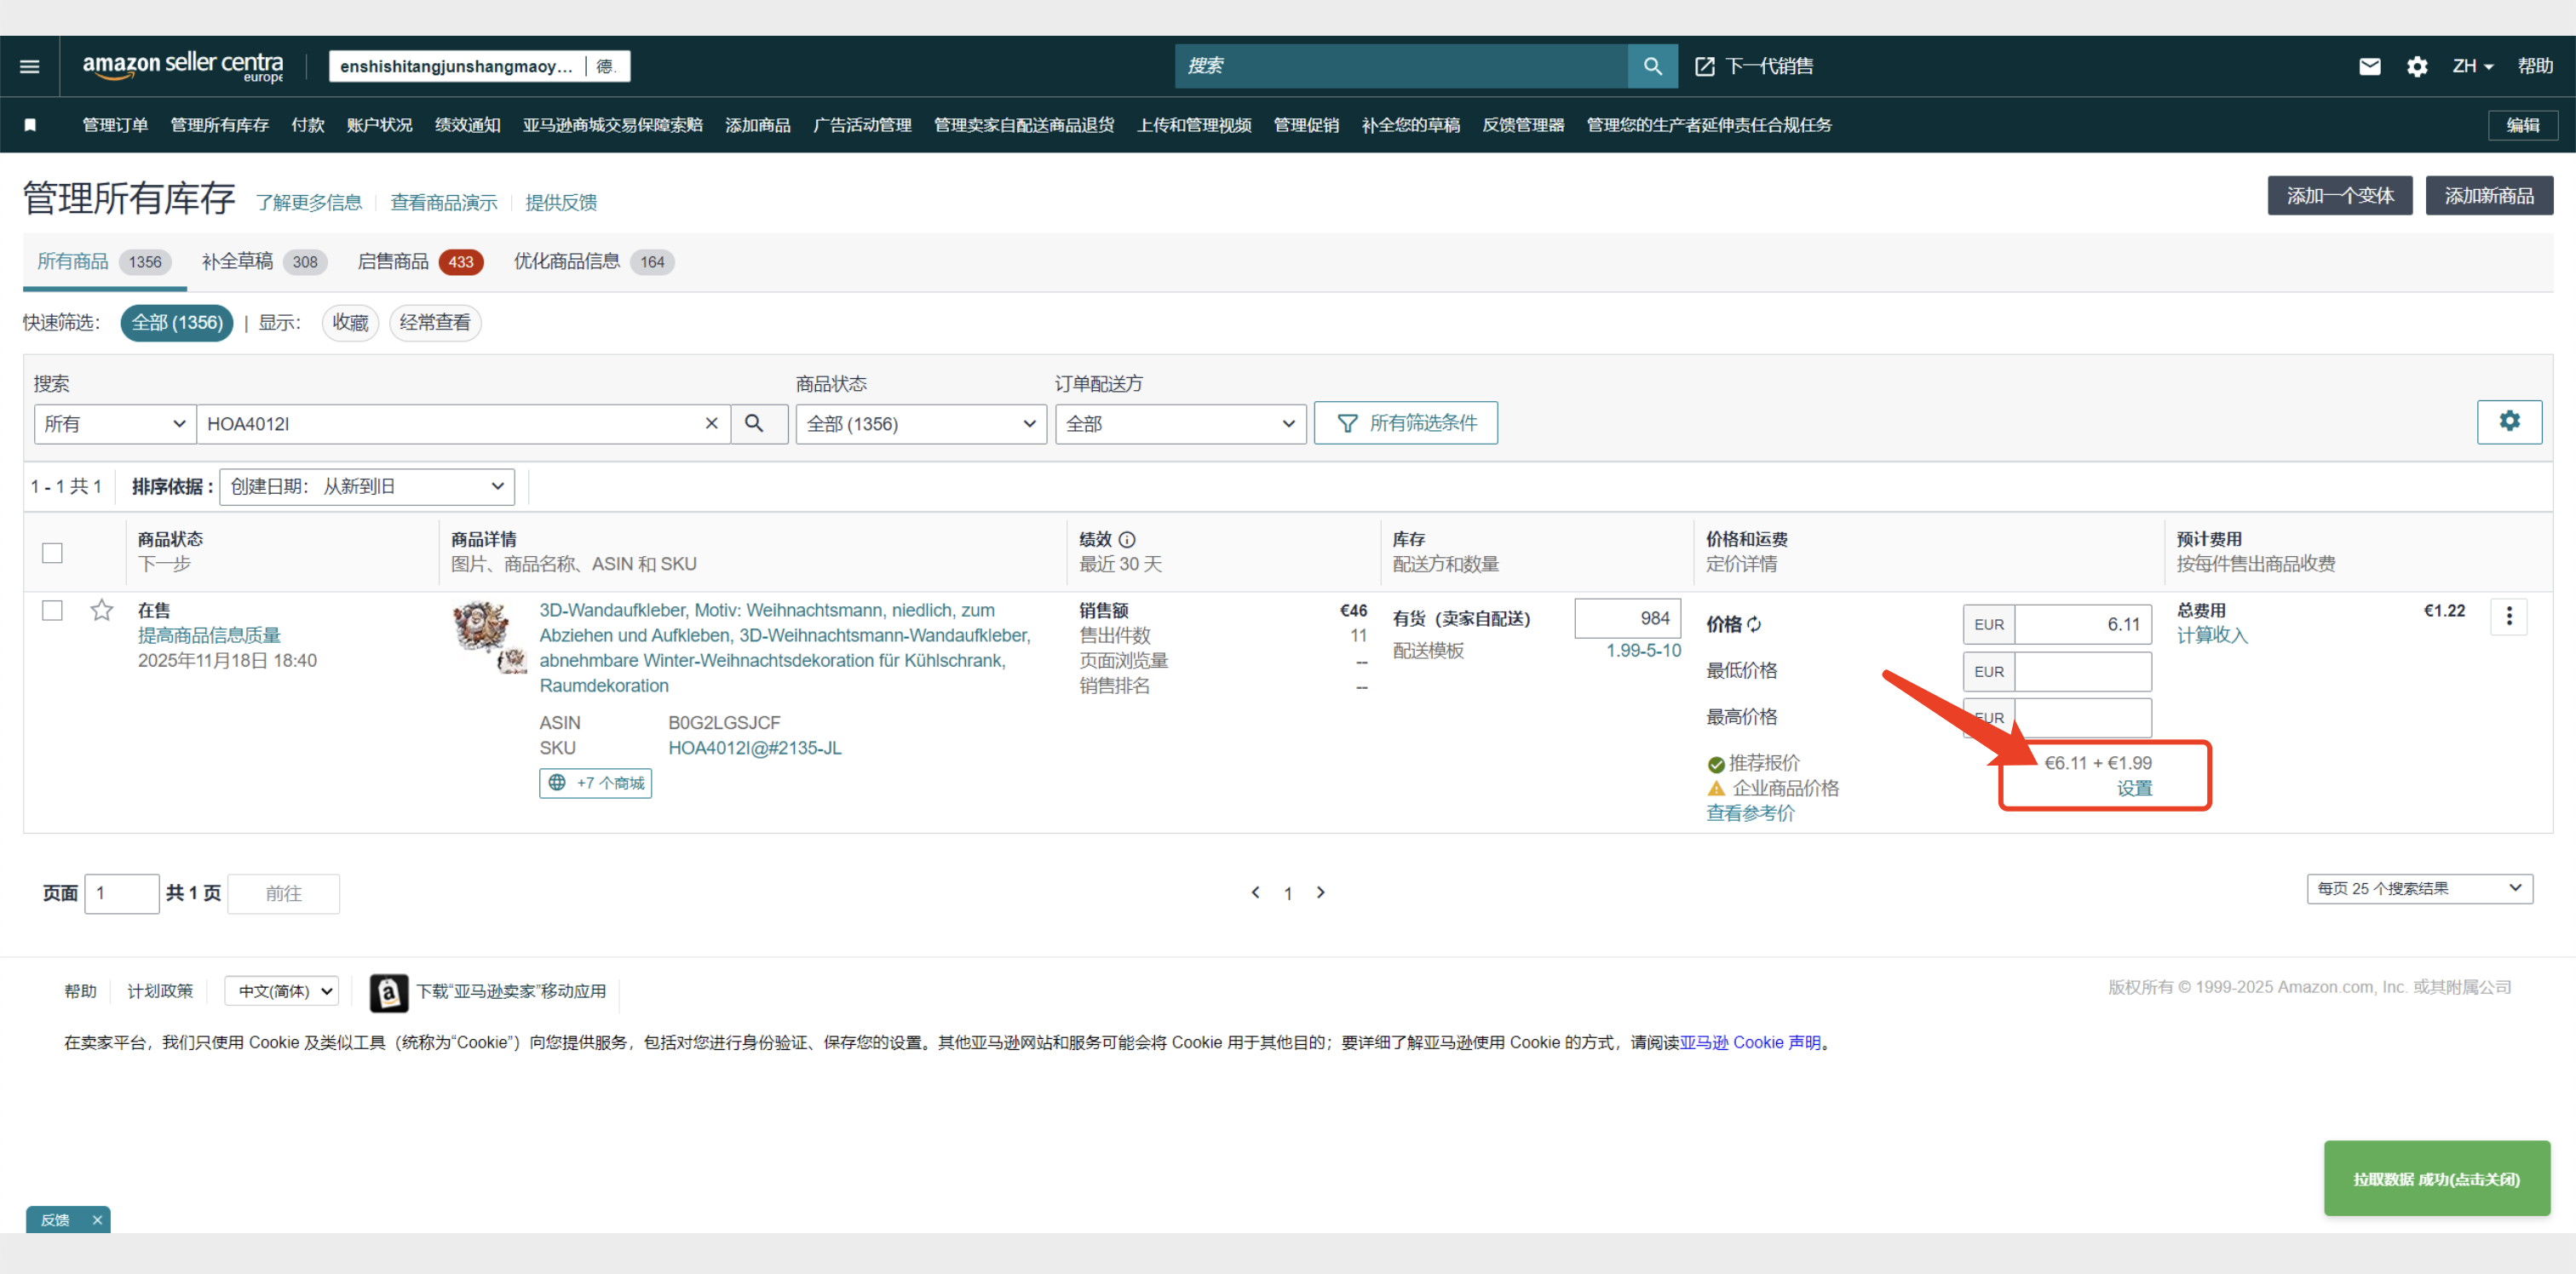Click the price refresh sync icon

pos(1755,624)
